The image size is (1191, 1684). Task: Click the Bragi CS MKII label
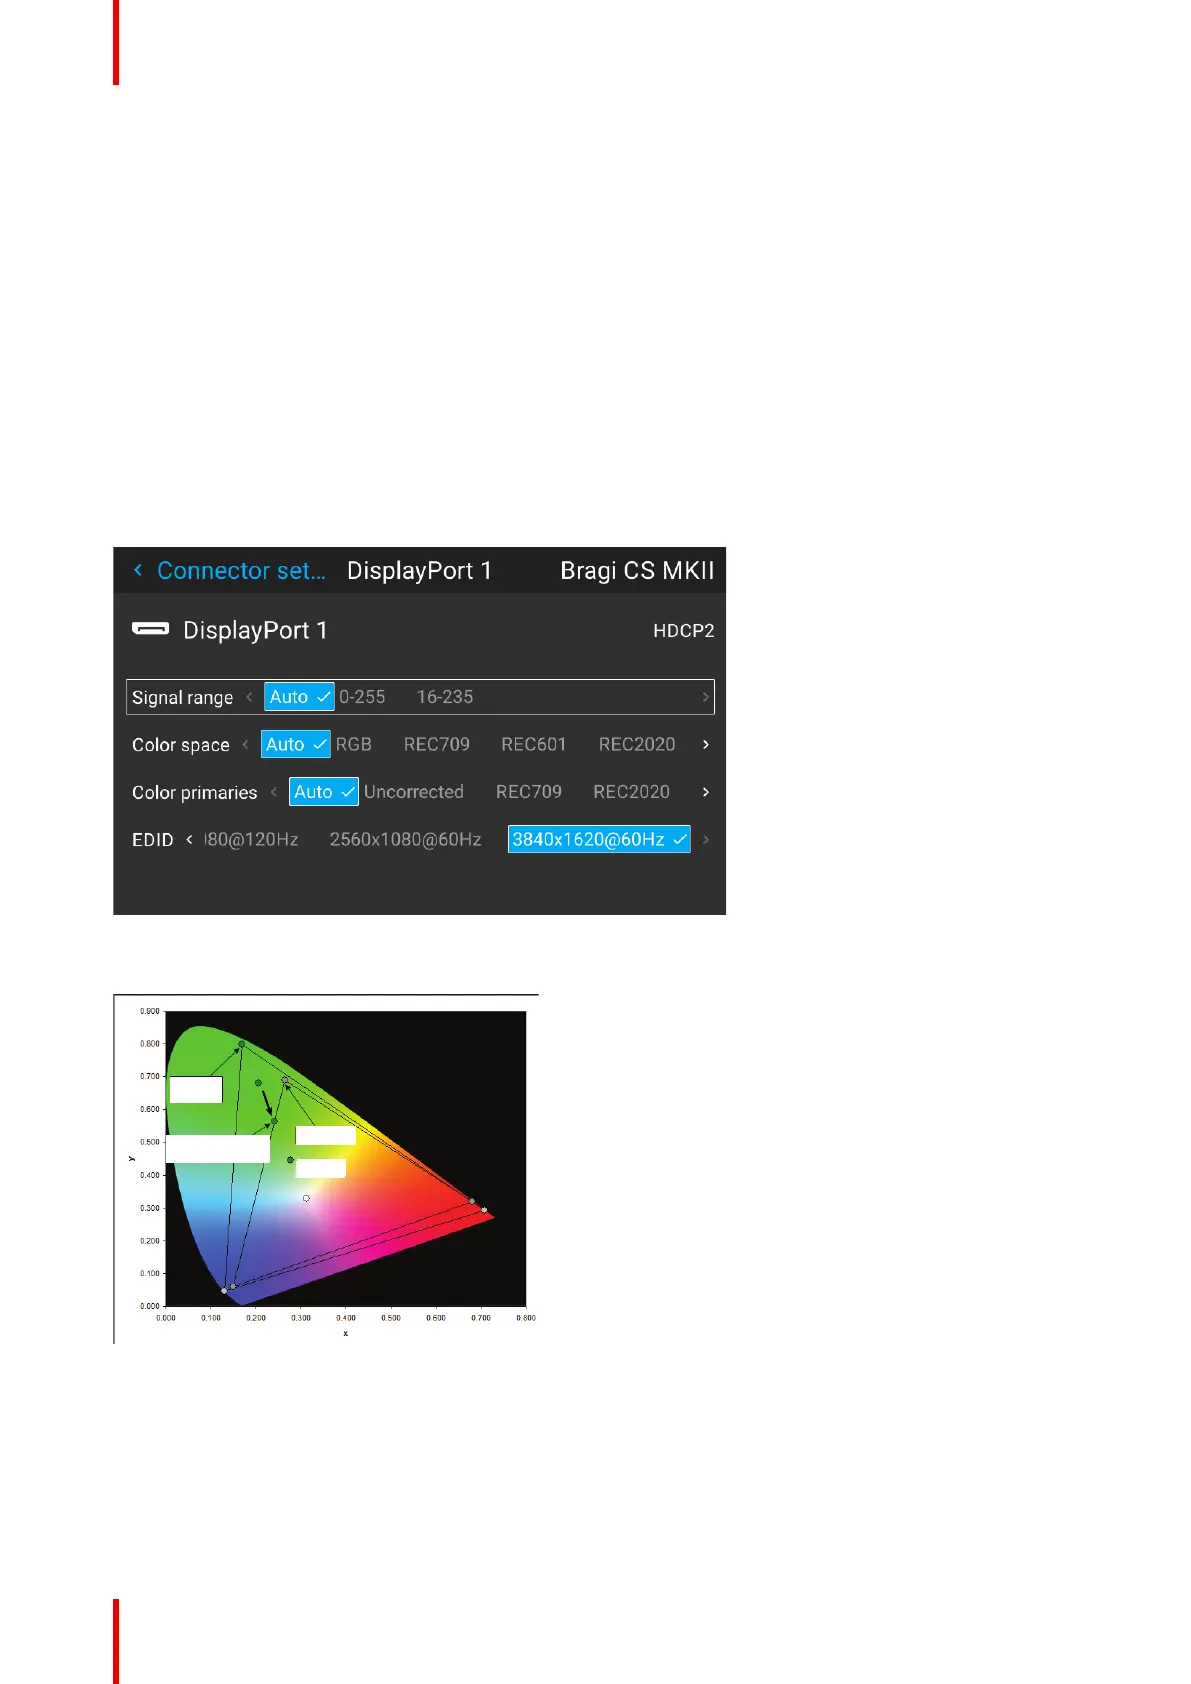637,571
